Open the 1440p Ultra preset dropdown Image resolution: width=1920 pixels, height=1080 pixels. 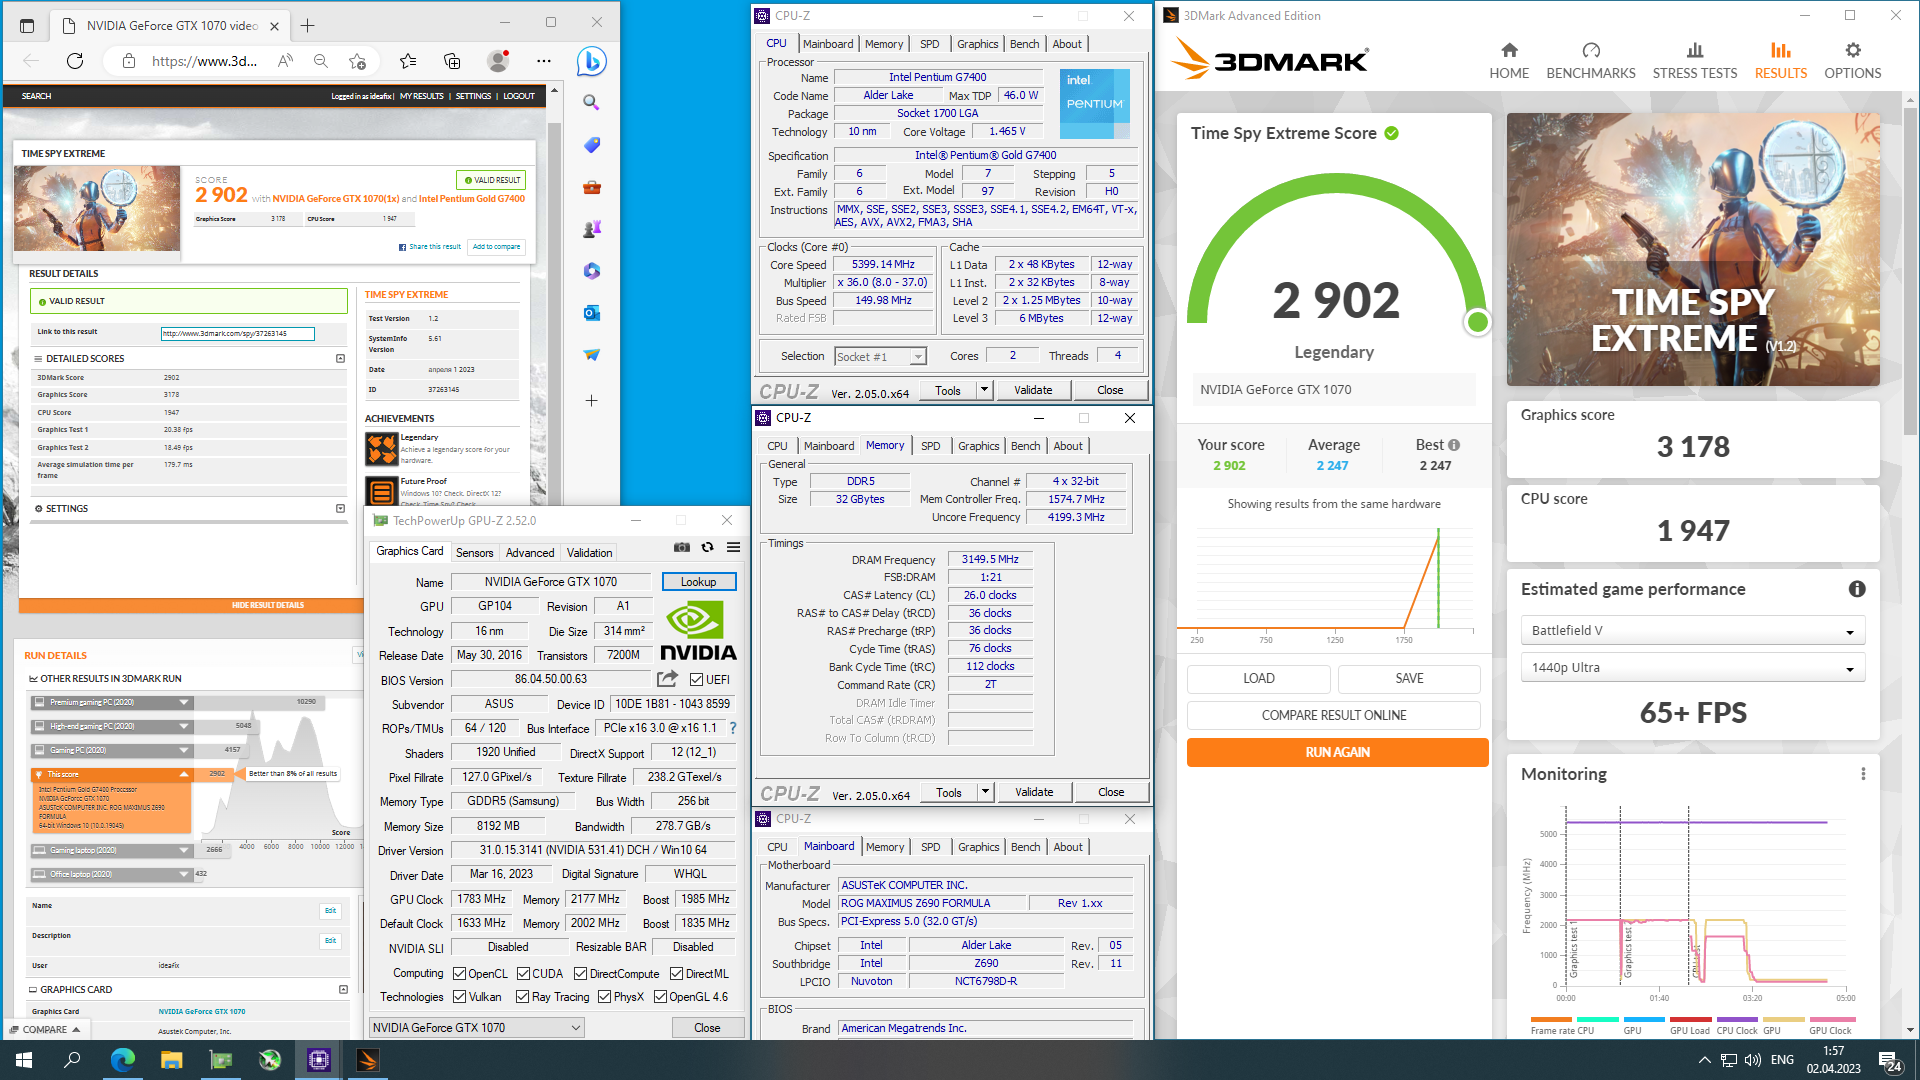(x=1693, y=668)
